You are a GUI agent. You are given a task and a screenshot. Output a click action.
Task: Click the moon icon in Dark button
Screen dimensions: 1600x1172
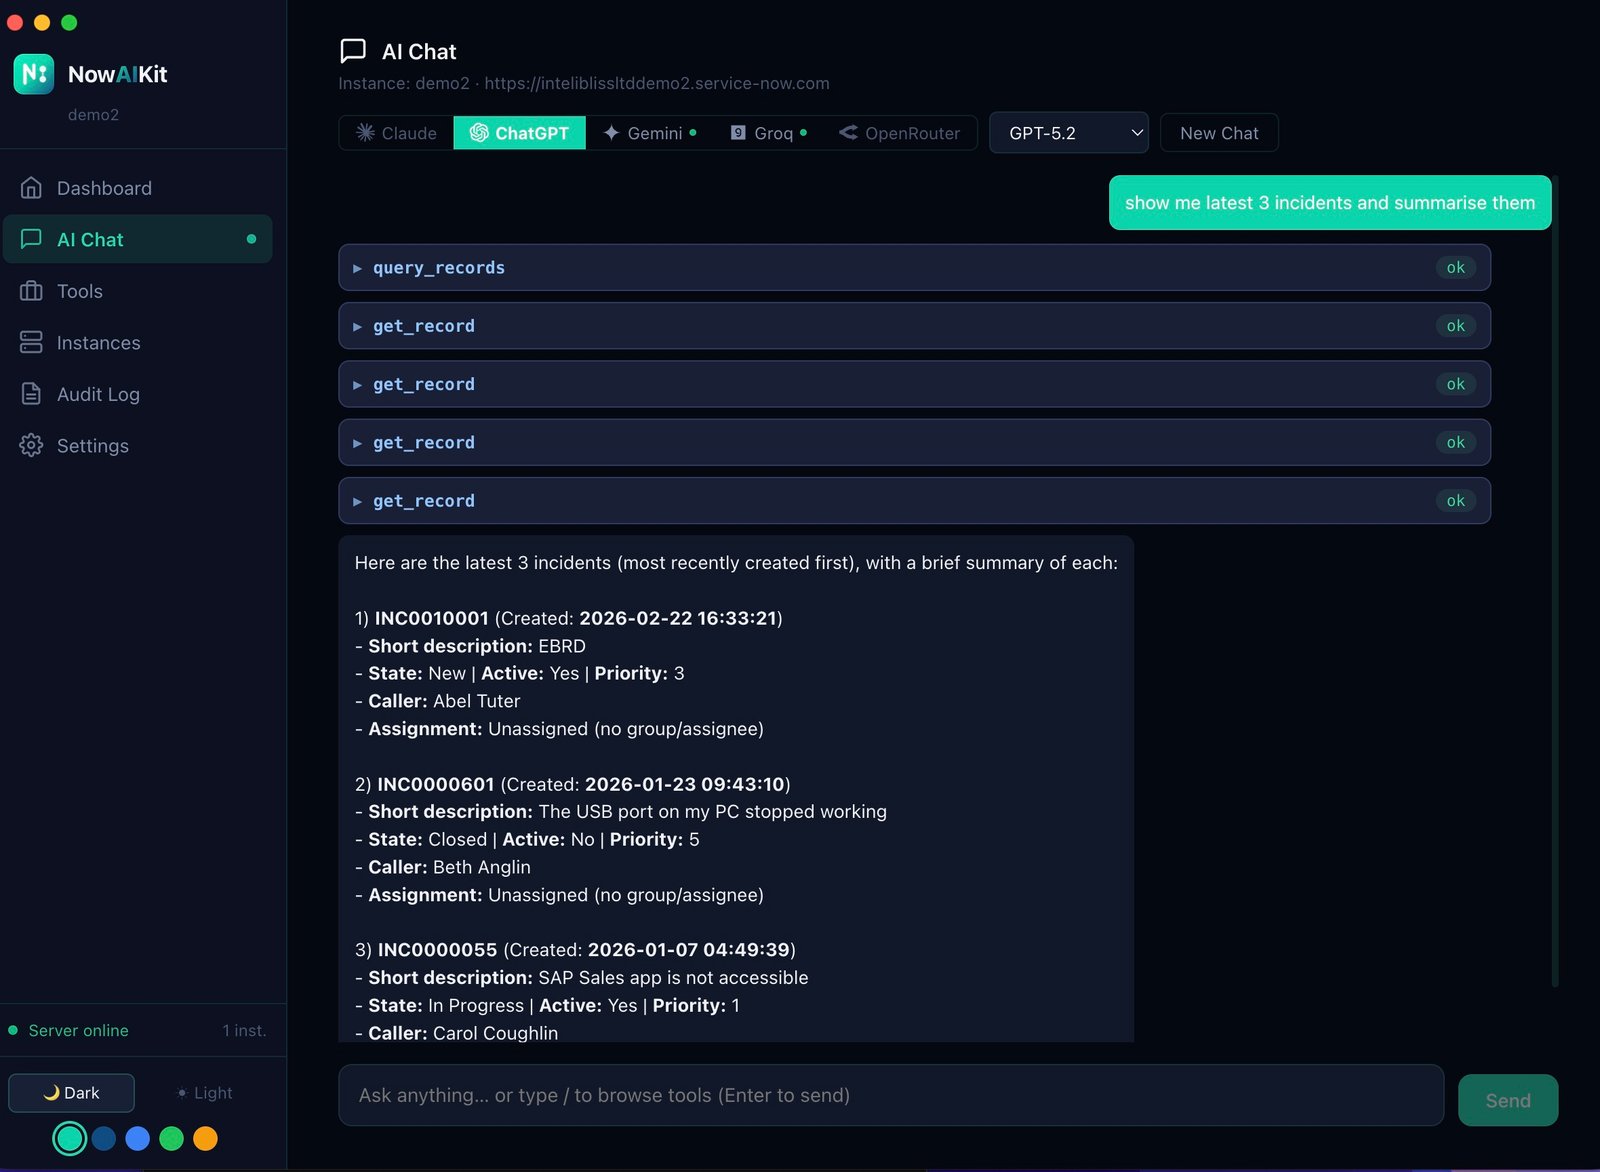click(x=51, y=1093)
